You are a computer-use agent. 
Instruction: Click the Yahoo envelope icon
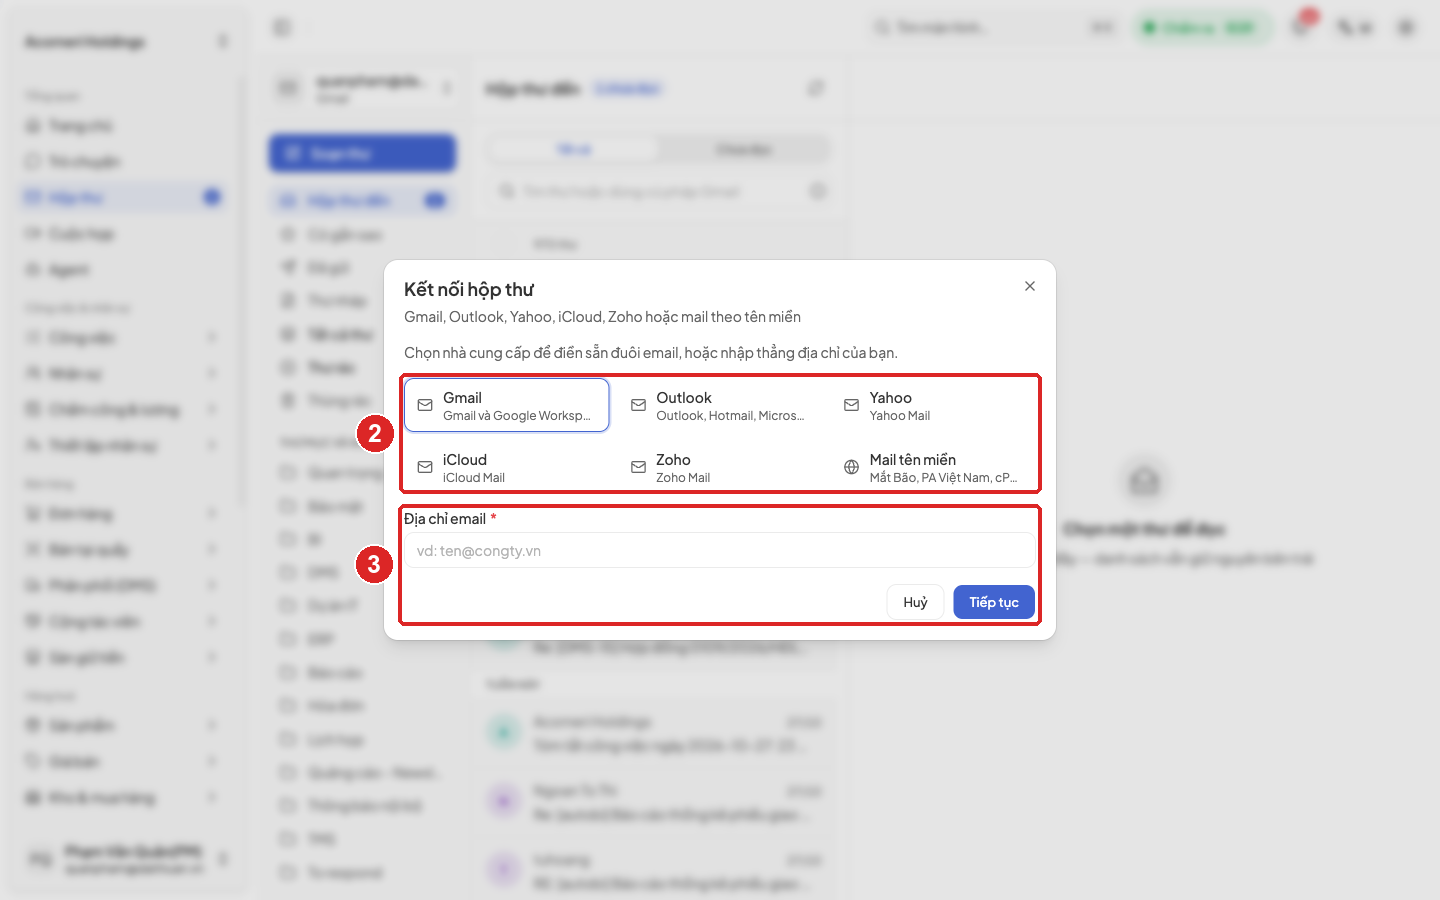point(851,405)
